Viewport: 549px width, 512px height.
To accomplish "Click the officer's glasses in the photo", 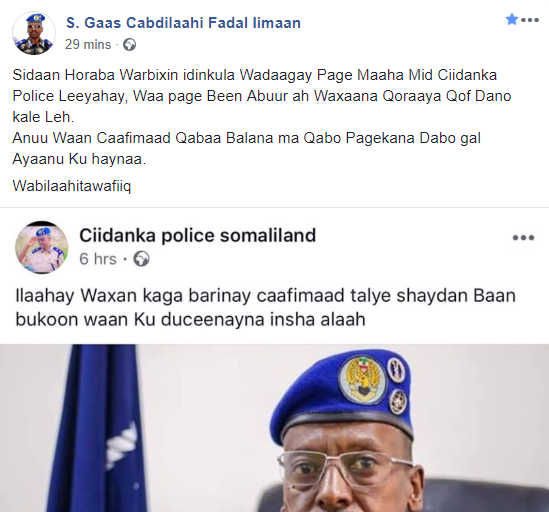I will (x=345, y=470).
